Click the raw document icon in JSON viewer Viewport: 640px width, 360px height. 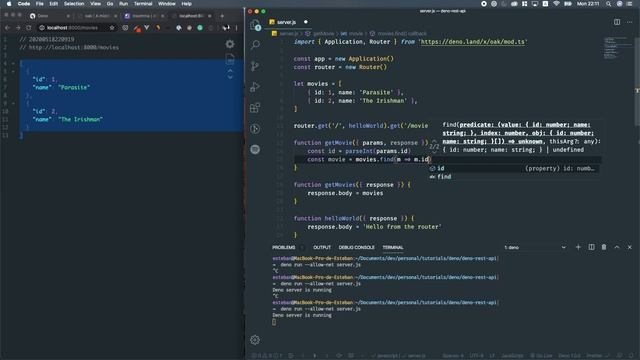pos(230,59)
